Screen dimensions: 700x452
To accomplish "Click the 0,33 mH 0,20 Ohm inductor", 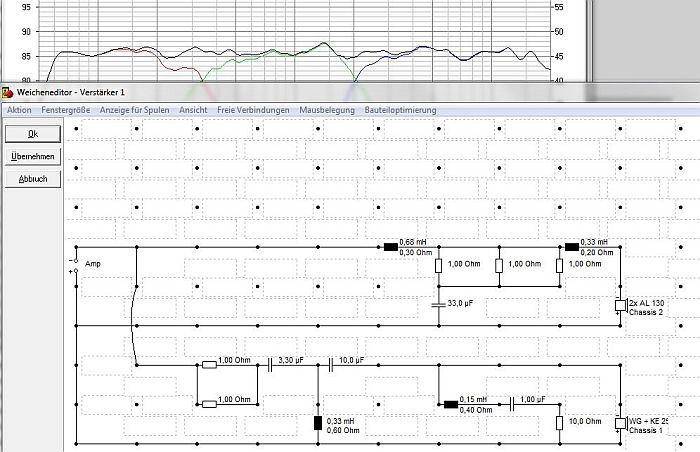I will tap(572, 247).
